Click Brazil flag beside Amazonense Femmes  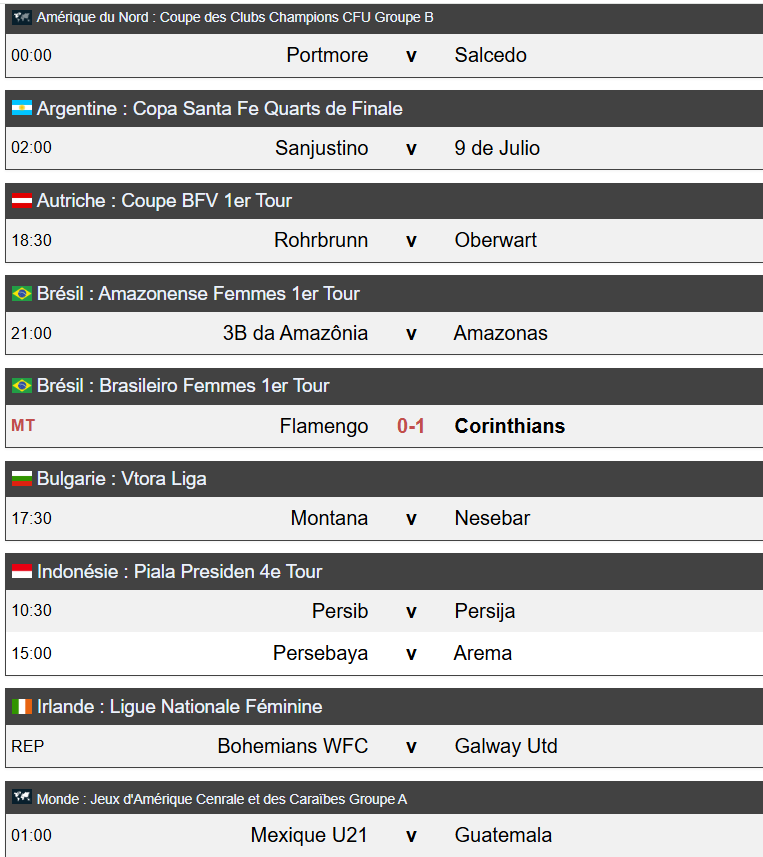[22, 294]
